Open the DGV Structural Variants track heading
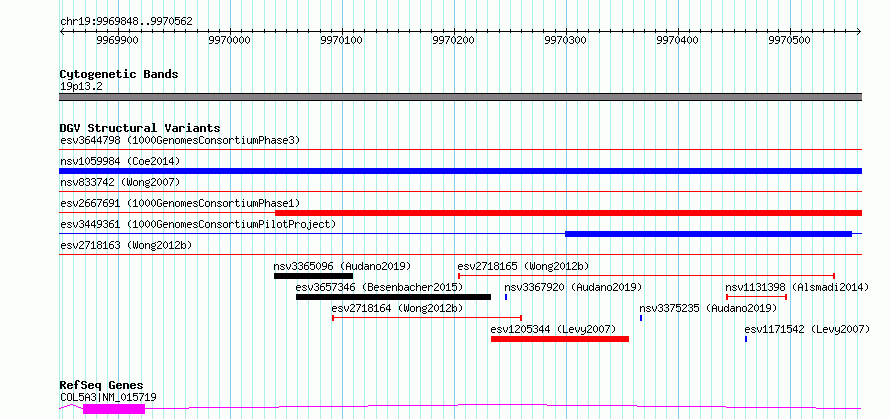The width and height of the screenshot is (890, 419). pos(140,128)
